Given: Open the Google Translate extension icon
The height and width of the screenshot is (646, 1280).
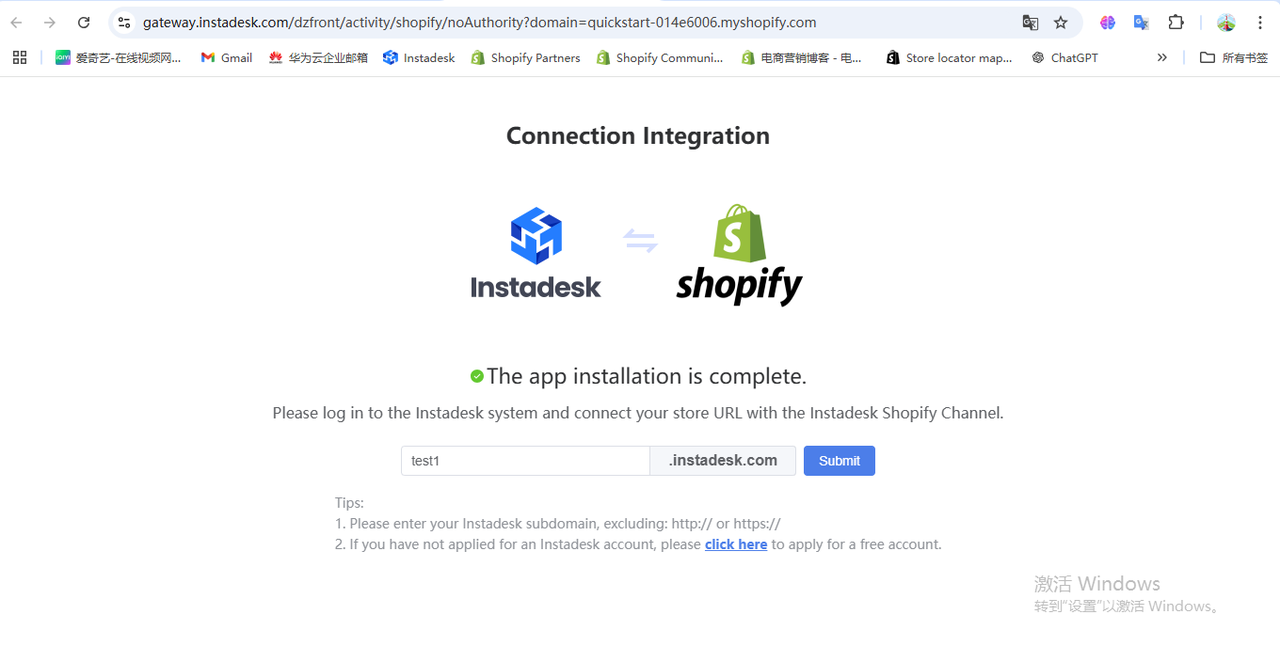Looking at the screenshot, I should click(1141, 22).
